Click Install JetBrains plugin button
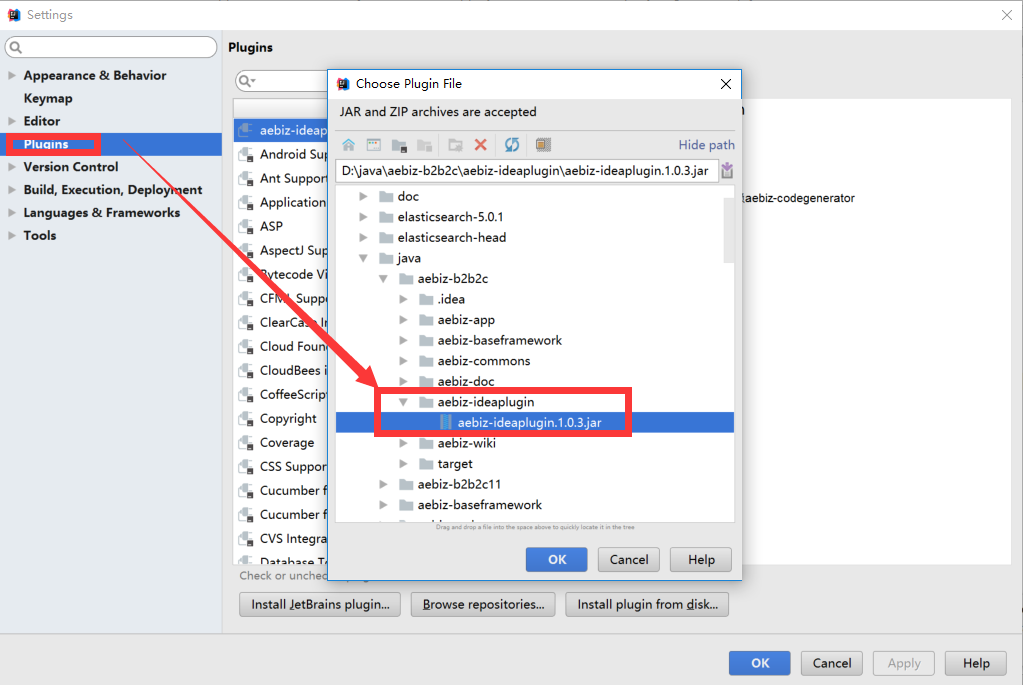 click(x=320, y=604)
